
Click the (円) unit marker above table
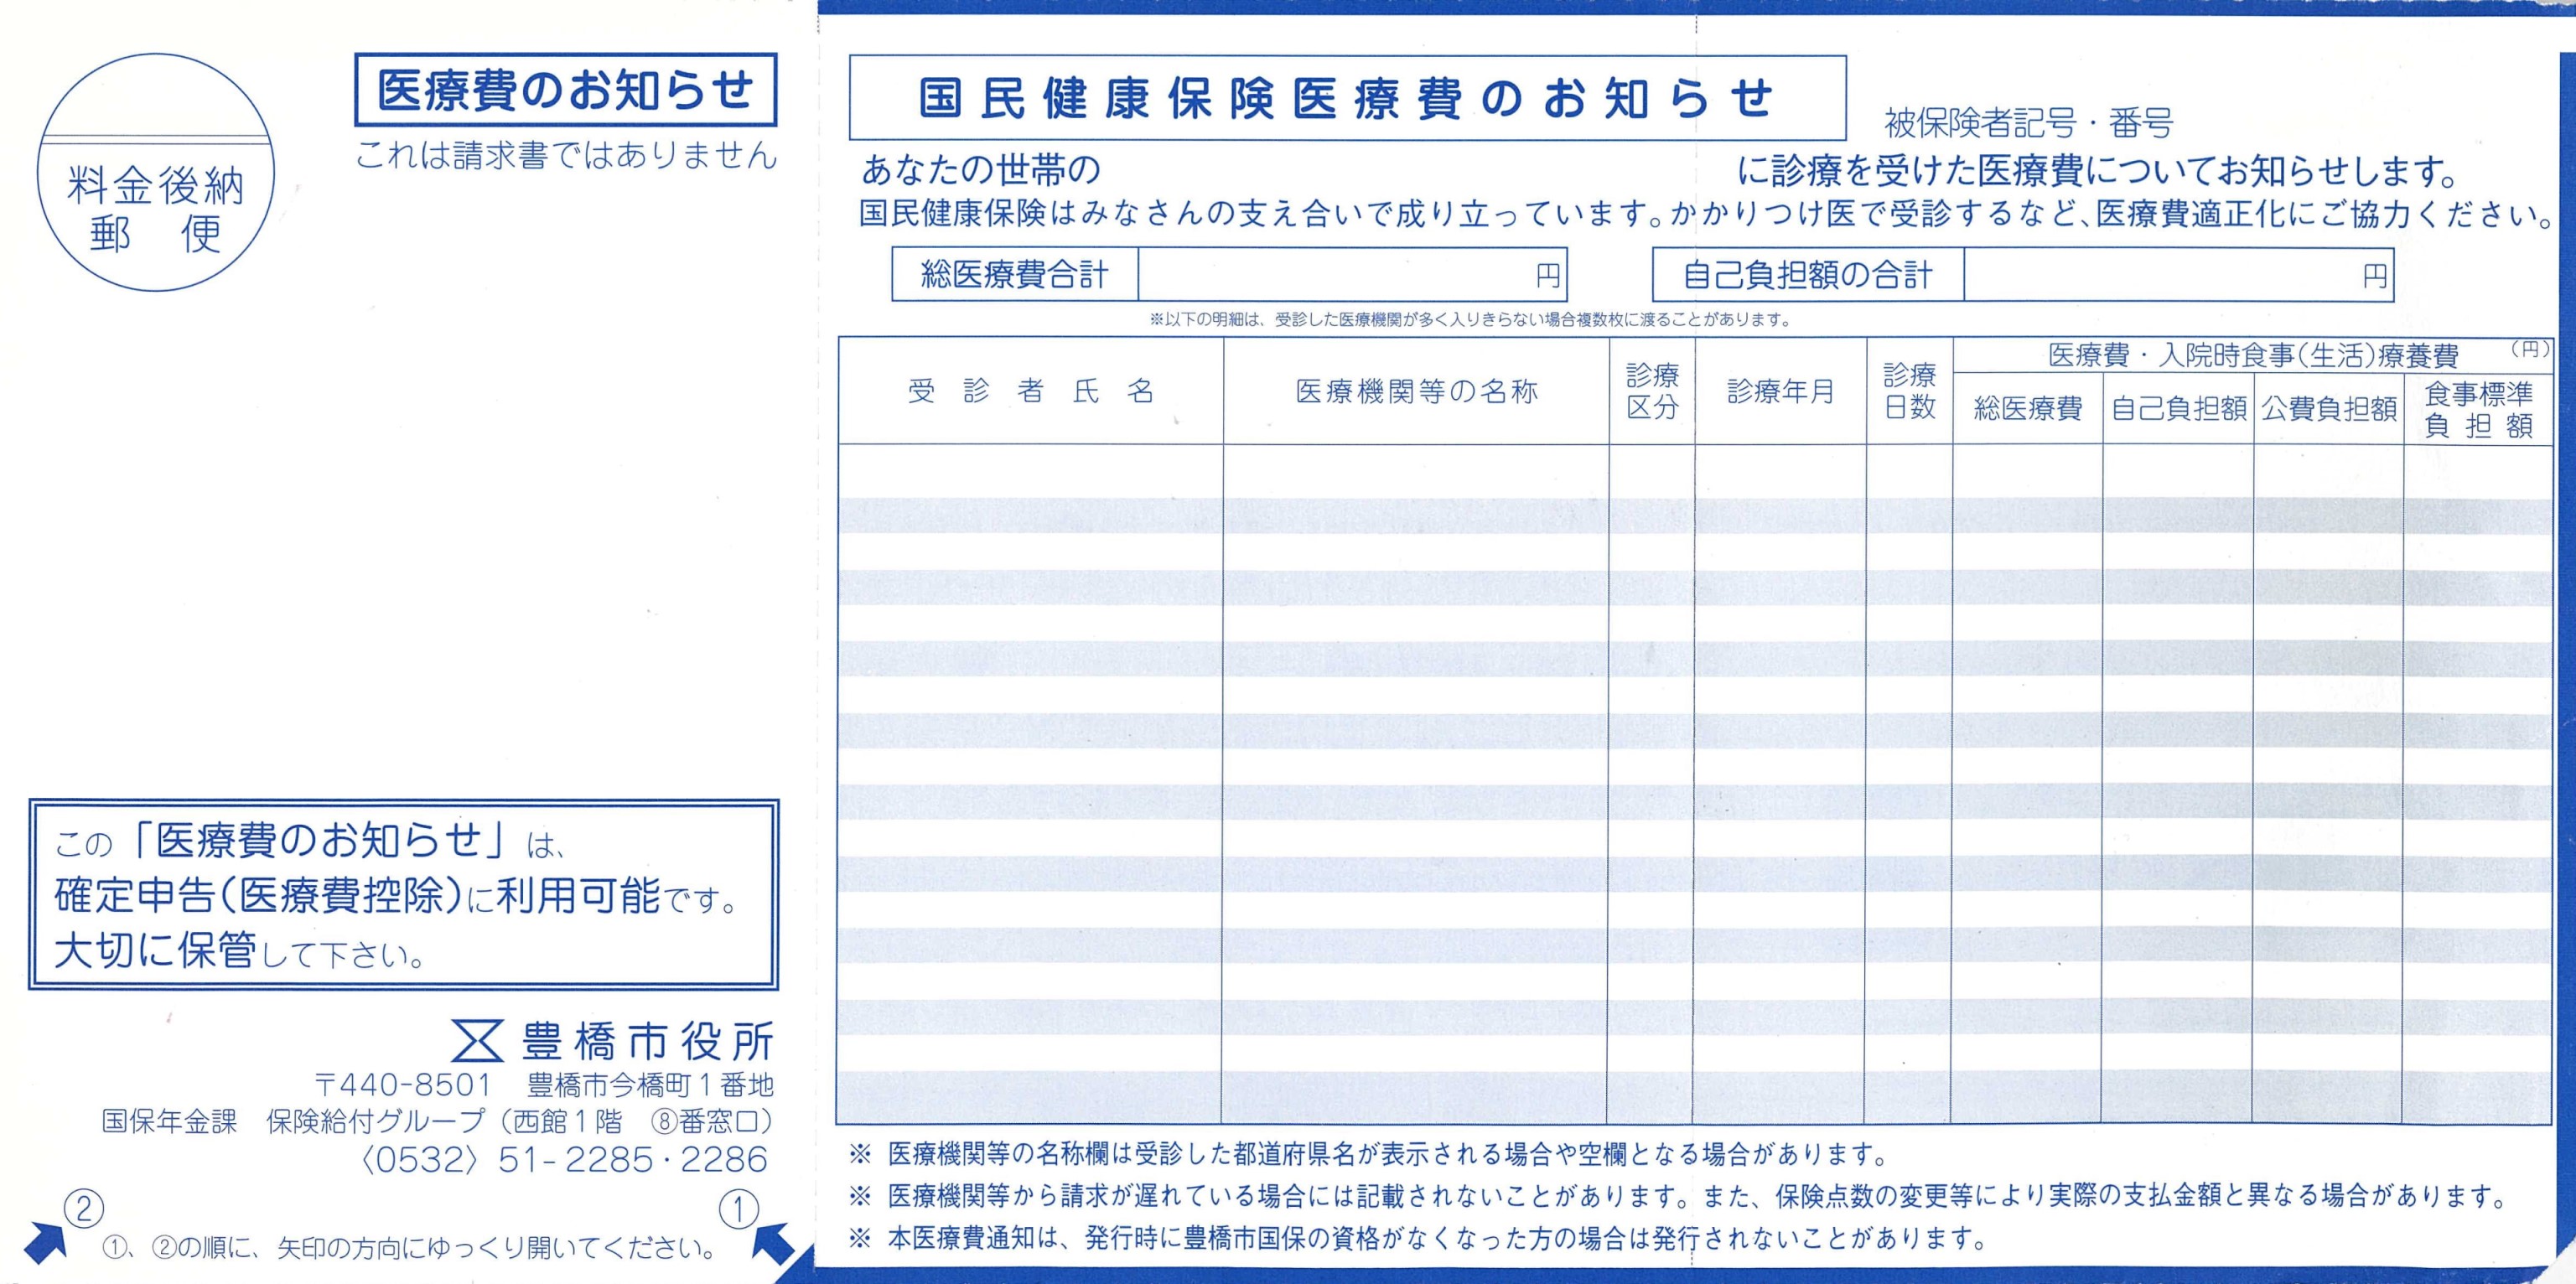(2531, 349)
